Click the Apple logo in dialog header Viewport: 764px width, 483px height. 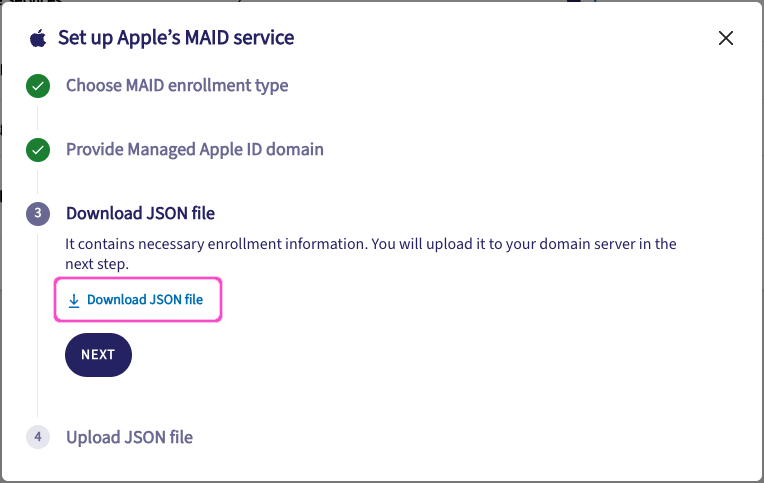click(38, 39)
